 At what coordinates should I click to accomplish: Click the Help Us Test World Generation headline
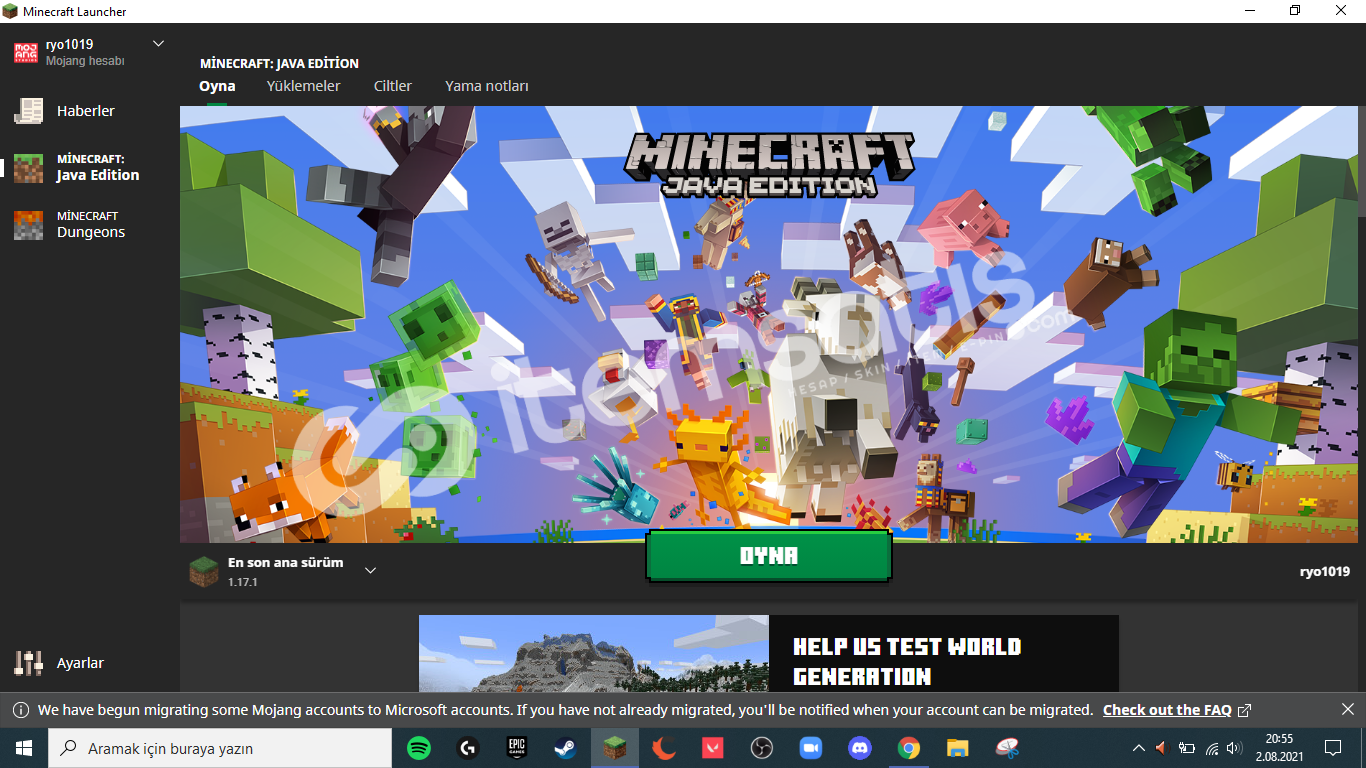point(907,661)
